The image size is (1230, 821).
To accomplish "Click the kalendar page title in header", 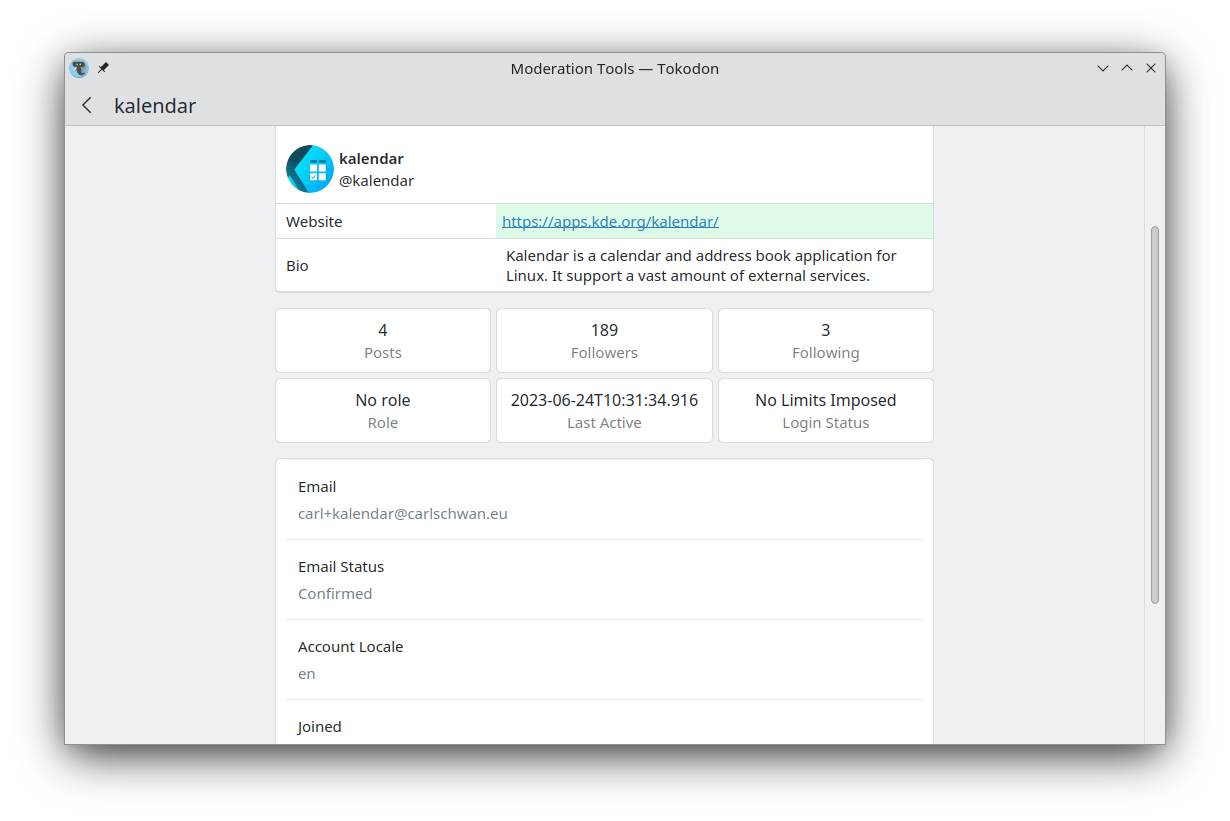I will point(155,105).
